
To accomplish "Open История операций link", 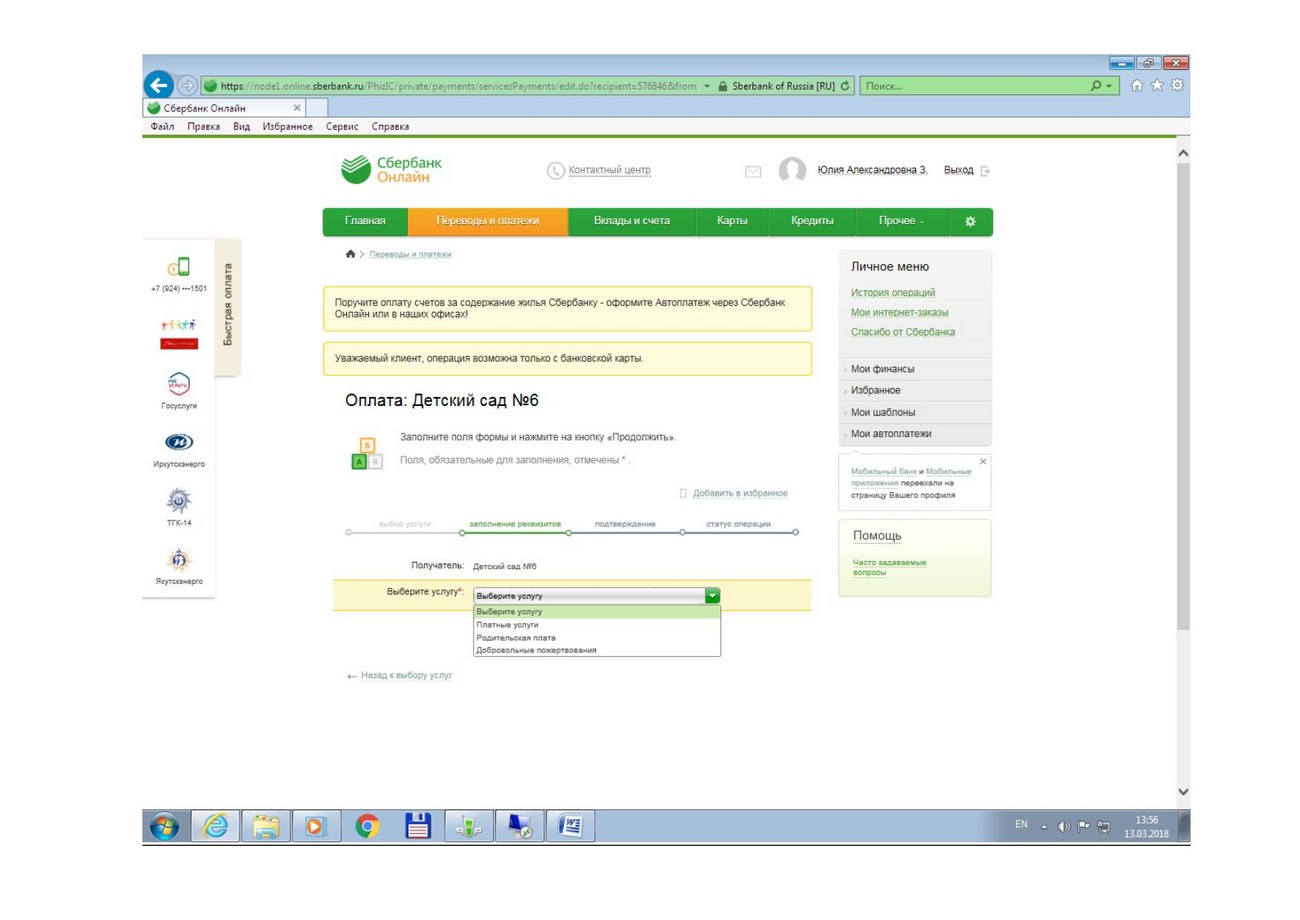I will point(893,292).
